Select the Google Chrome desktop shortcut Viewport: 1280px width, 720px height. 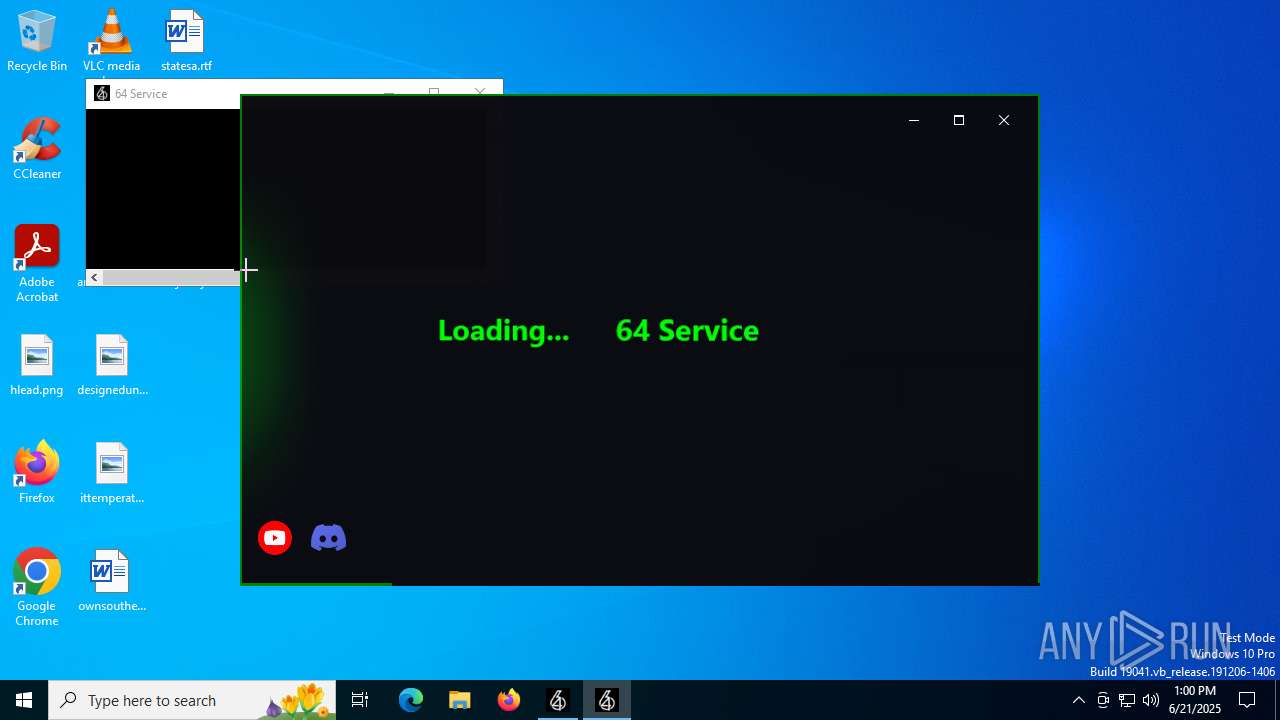coord(37,588)
